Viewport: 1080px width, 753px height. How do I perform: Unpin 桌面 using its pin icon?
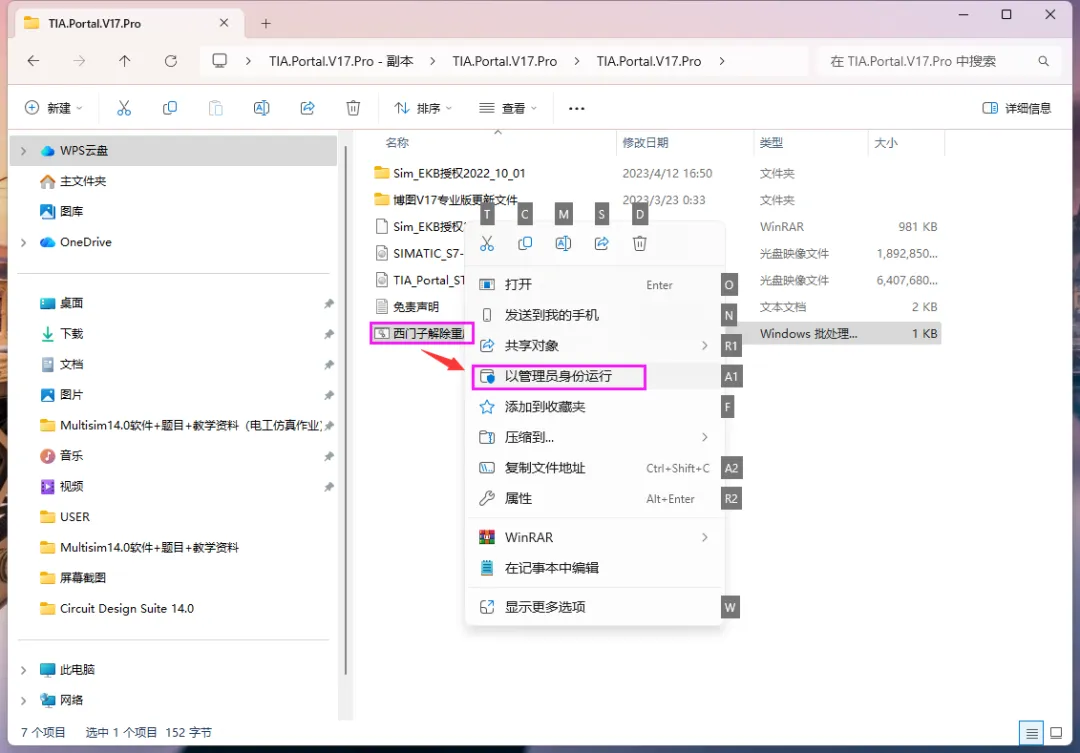[329, 304]
